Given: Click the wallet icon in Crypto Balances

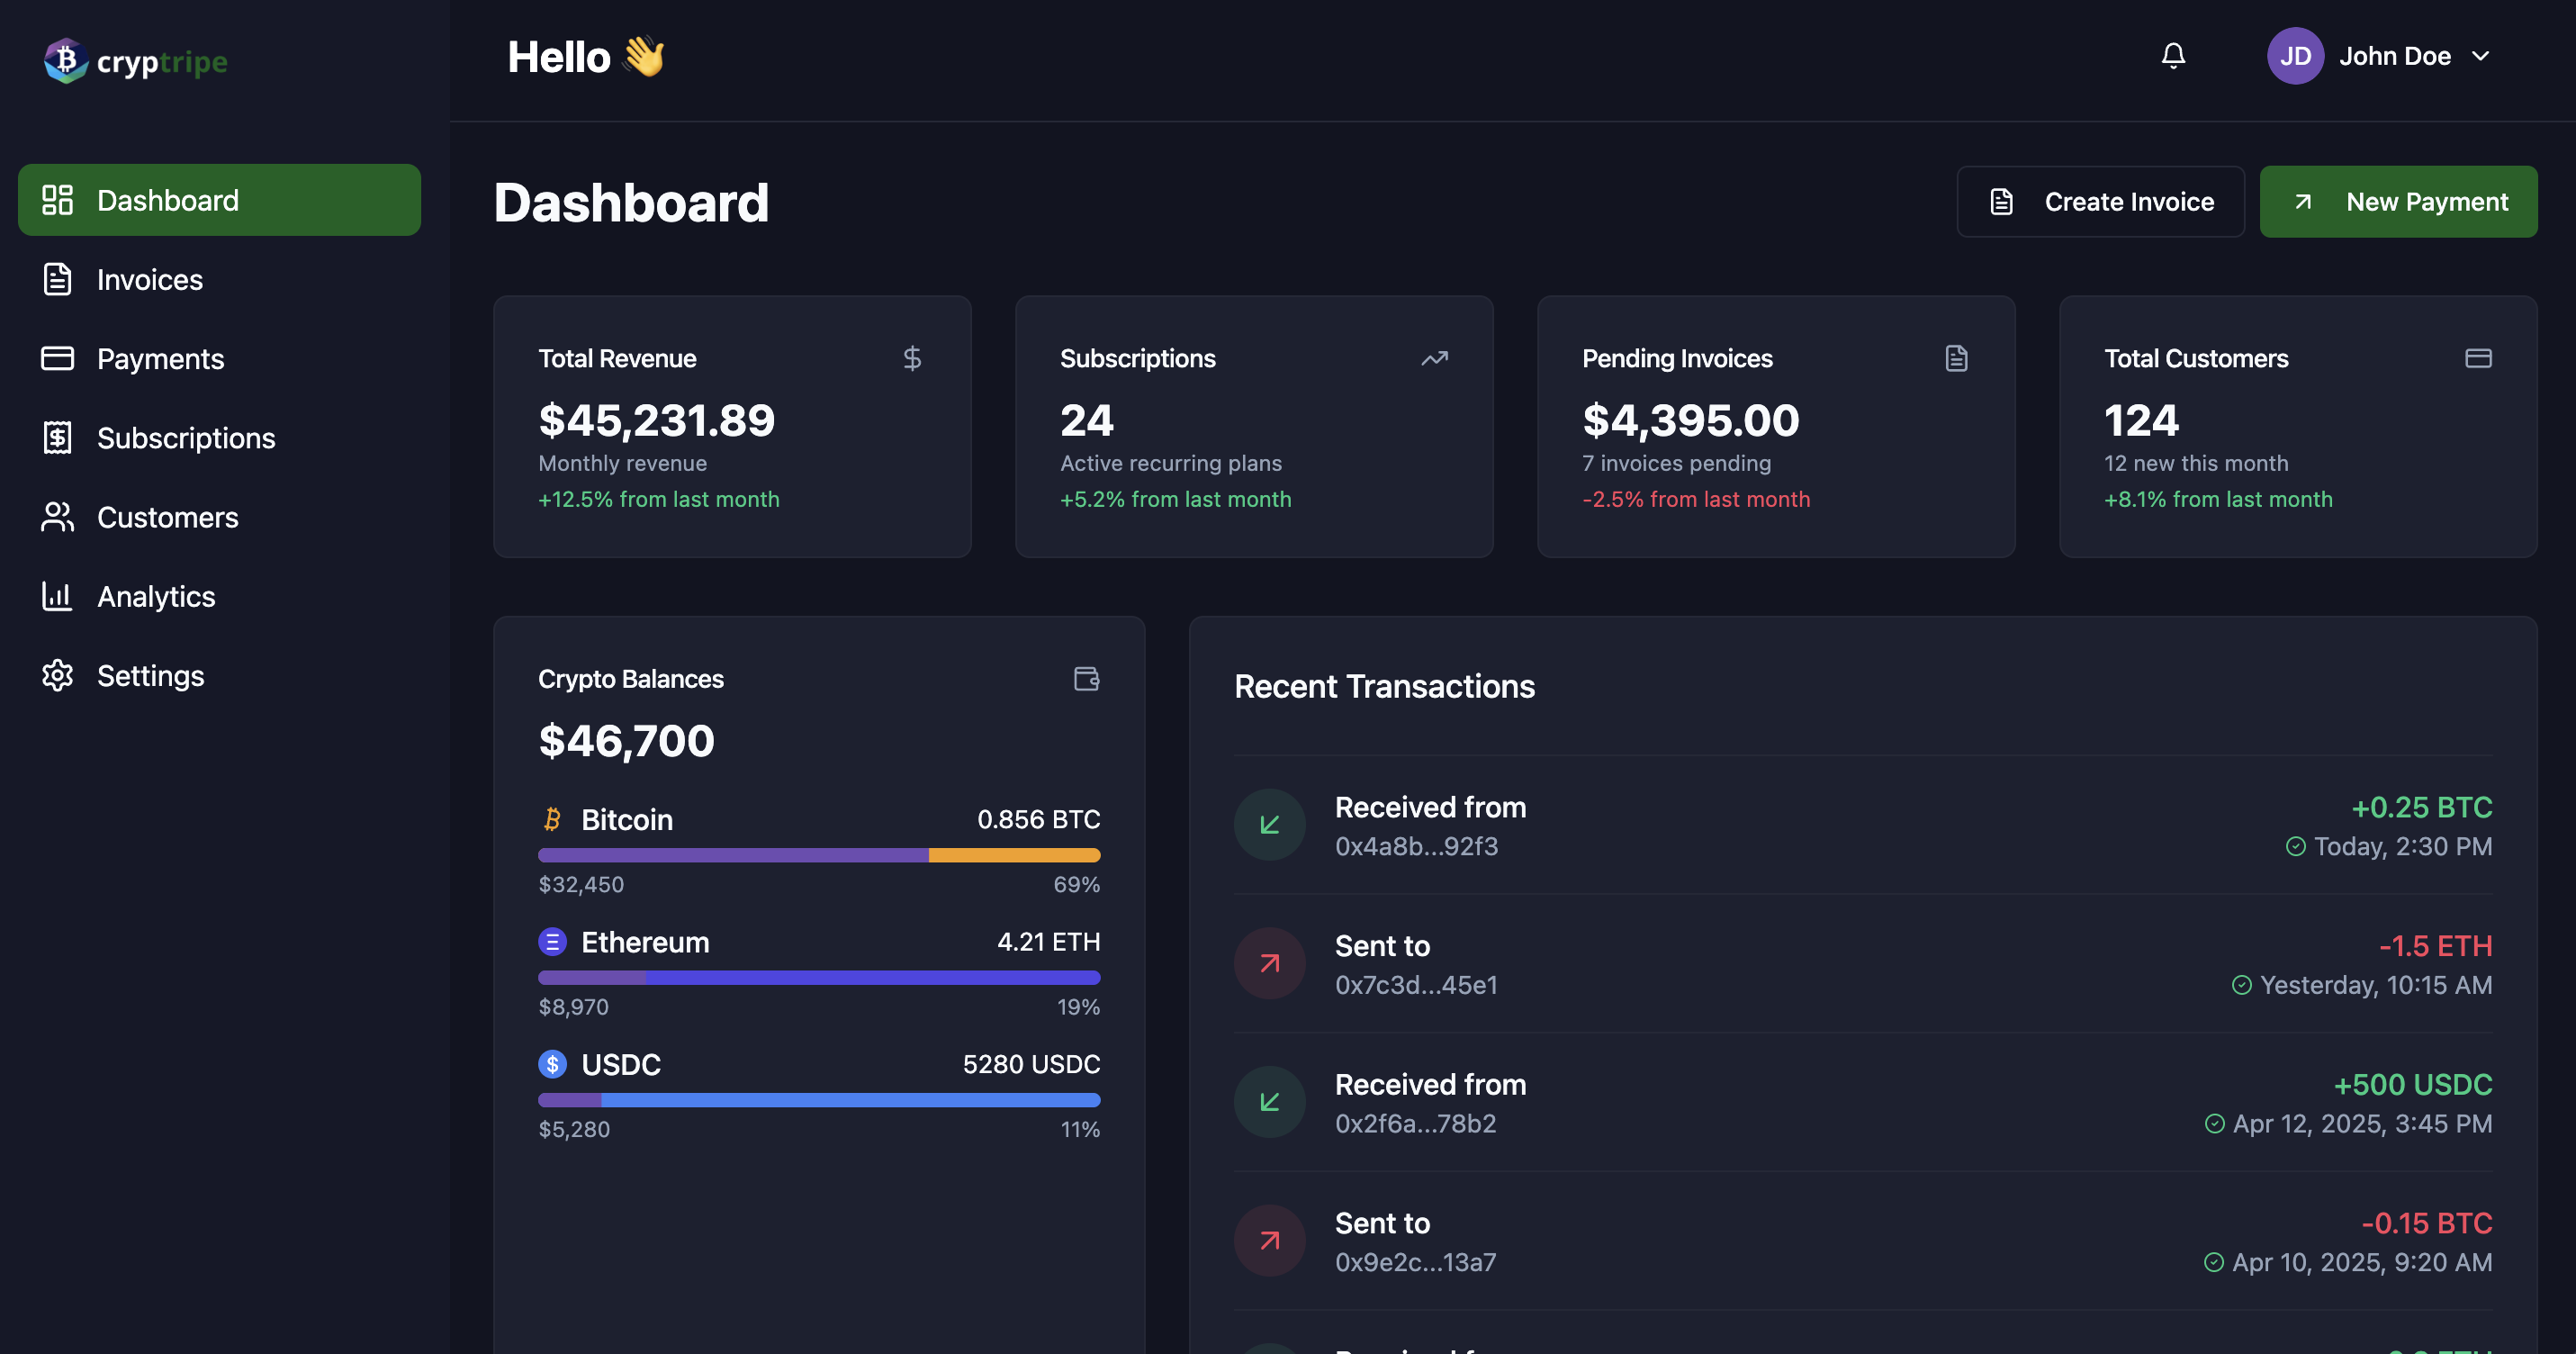Looking at the screenshot, I should coord(1086,679).
